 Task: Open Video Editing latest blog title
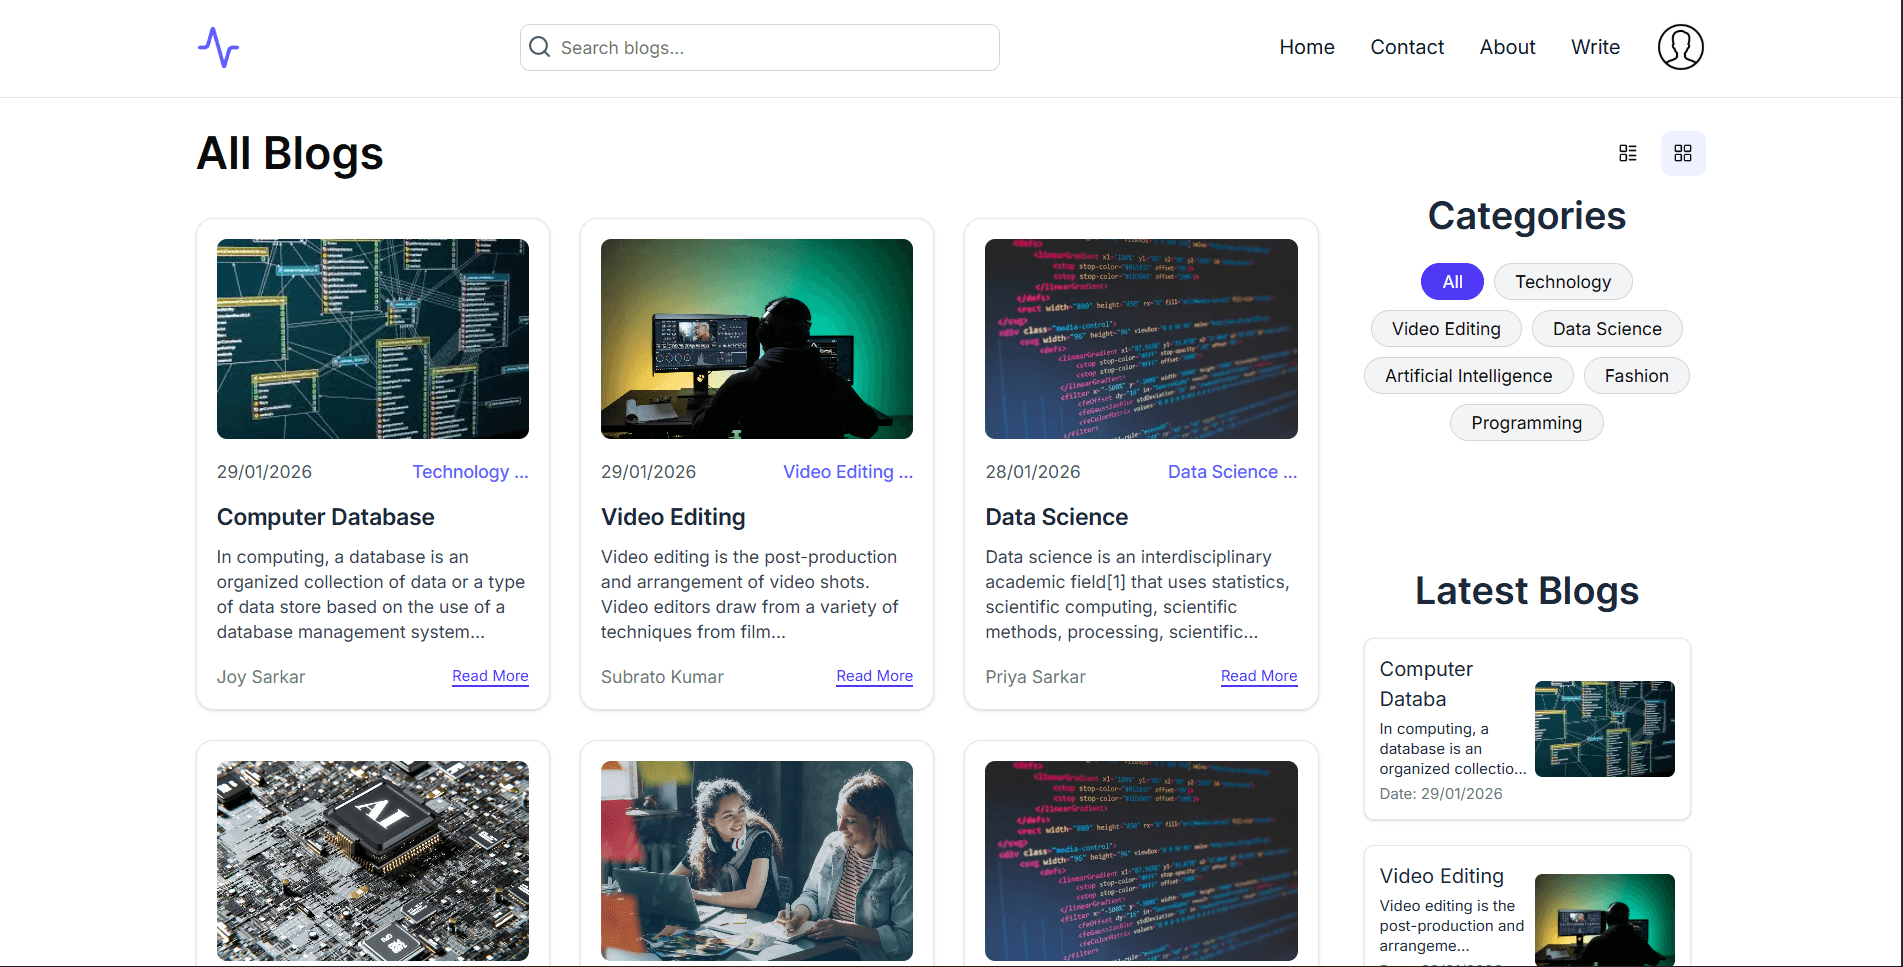pyautogui.click(x=1441, y=876)
